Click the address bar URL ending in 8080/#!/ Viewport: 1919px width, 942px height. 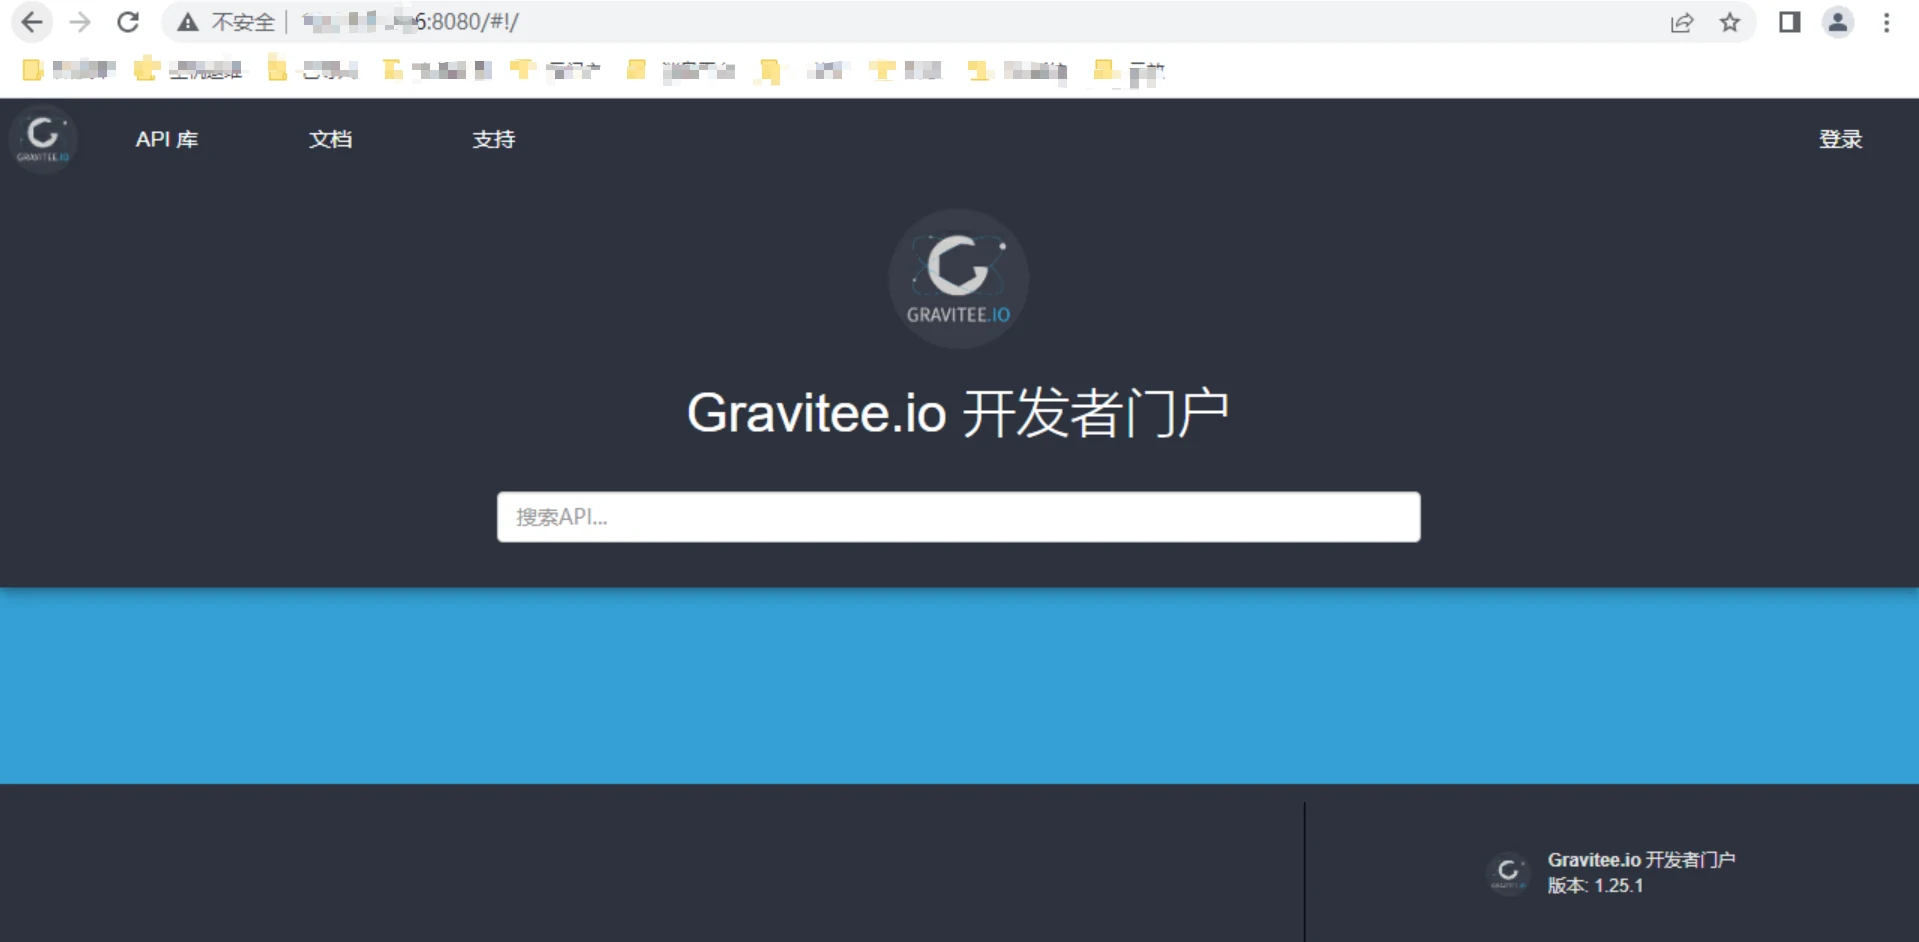(410, 22)
